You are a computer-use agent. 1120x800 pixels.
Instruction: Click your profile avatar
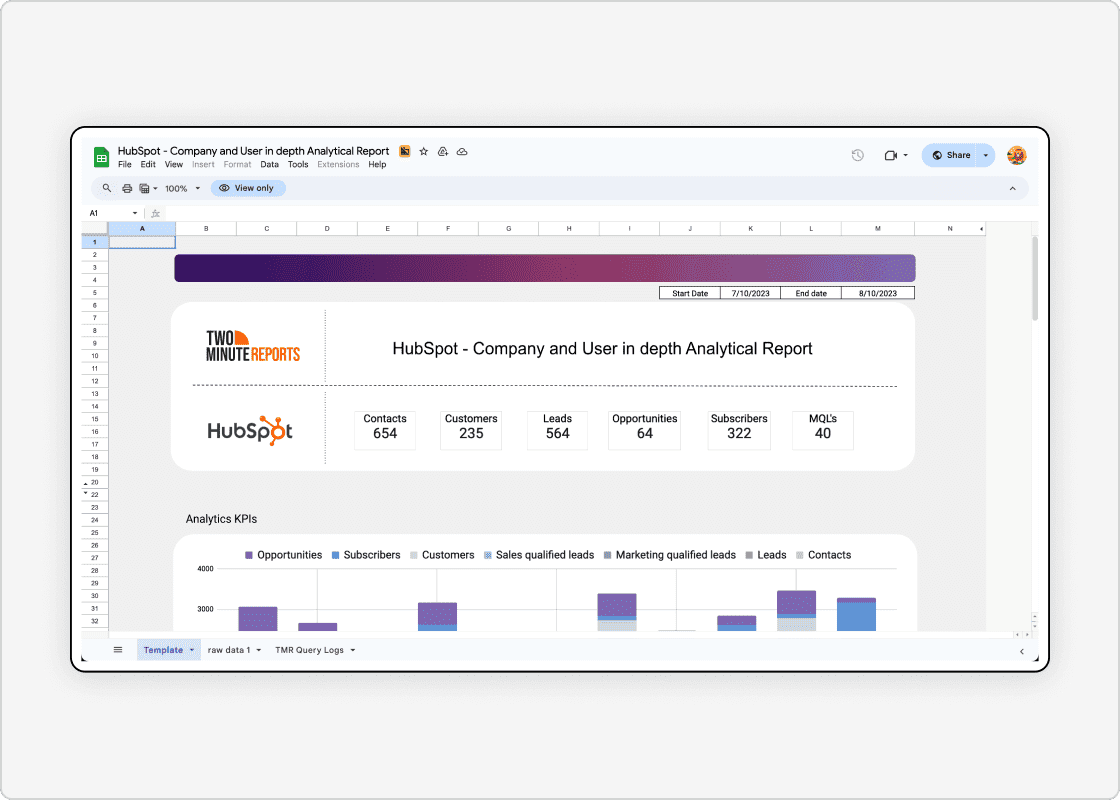pyautogui.click(x=1016, y=155)
